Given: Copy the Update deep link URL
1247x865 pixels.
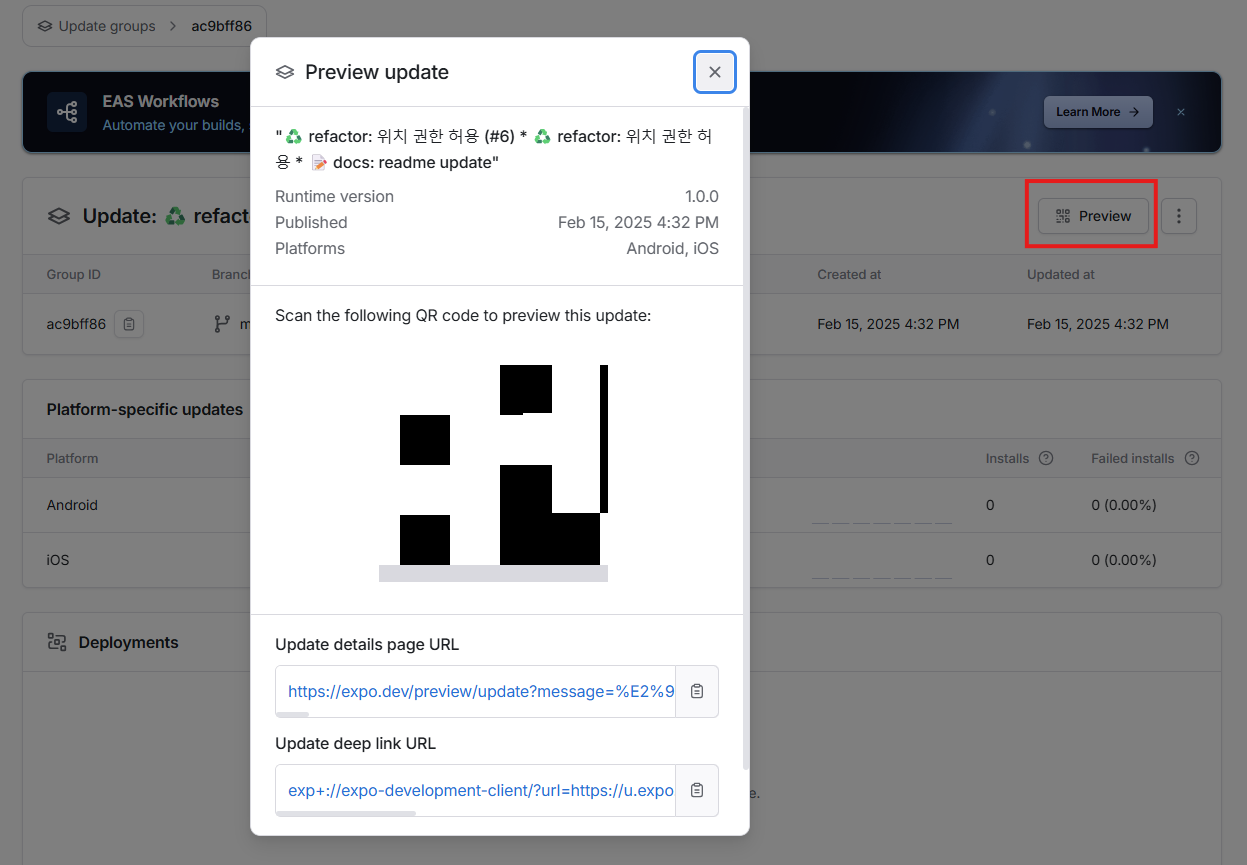Looking at the screenshot, I should coord(697,790).
